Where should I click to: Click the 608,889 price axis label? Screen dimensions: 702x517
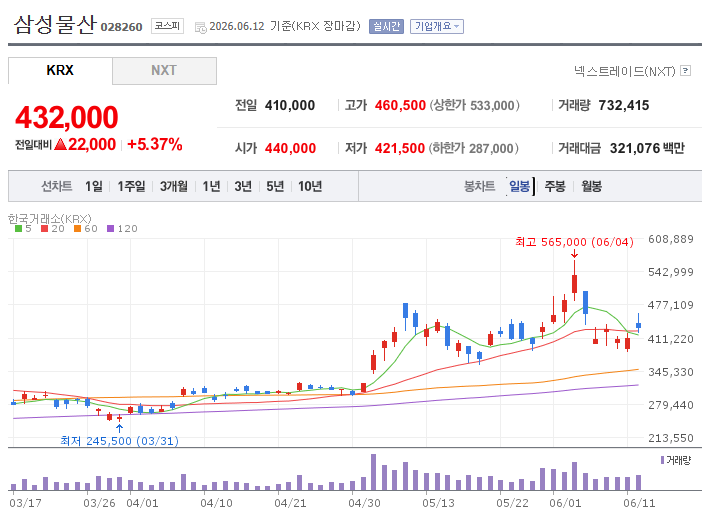[671, 239]
